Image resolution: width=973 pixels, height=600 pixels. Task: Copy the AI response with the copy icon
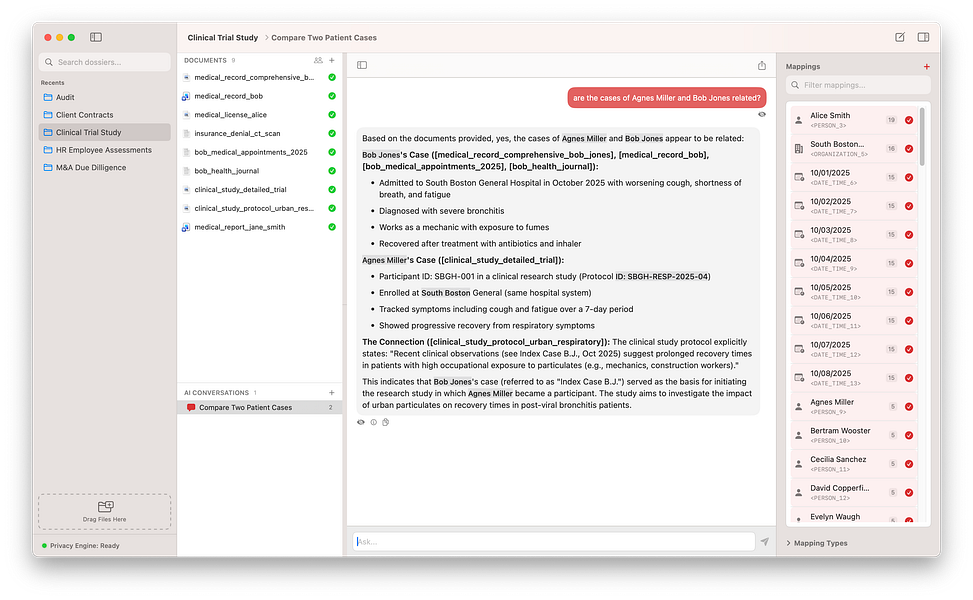coord(386,422)
